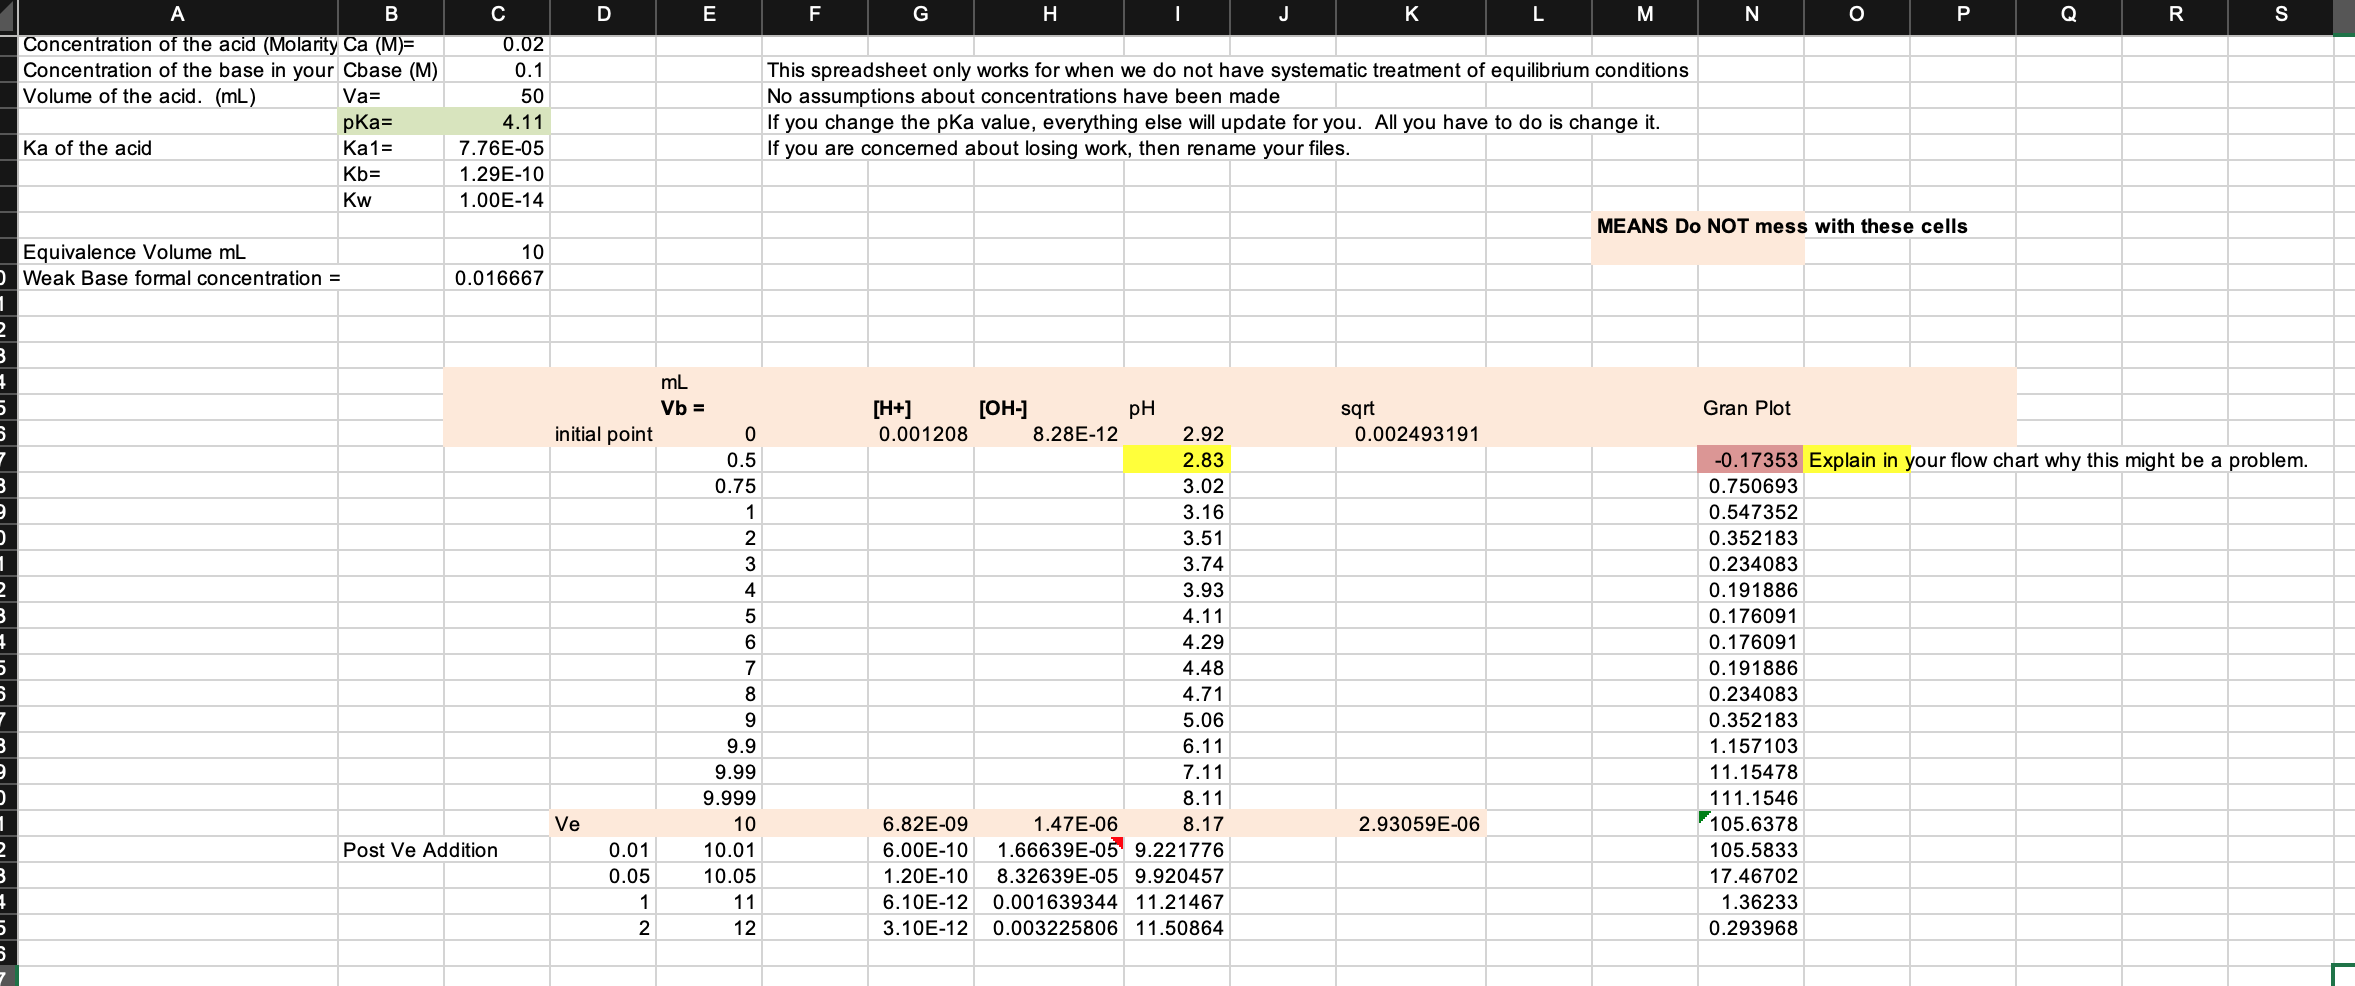The height and width of the screenshot is (986, 2355).
Task: Click the 'Gran Plot' heading cell
Action: point(1751,408)
